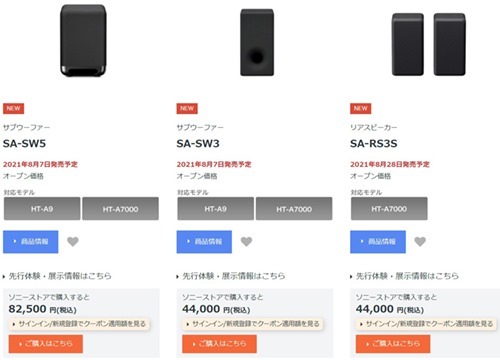Expand coupon sign-in link for SA-SW3
Screen dimensions: 500x360
click(253, 324)
